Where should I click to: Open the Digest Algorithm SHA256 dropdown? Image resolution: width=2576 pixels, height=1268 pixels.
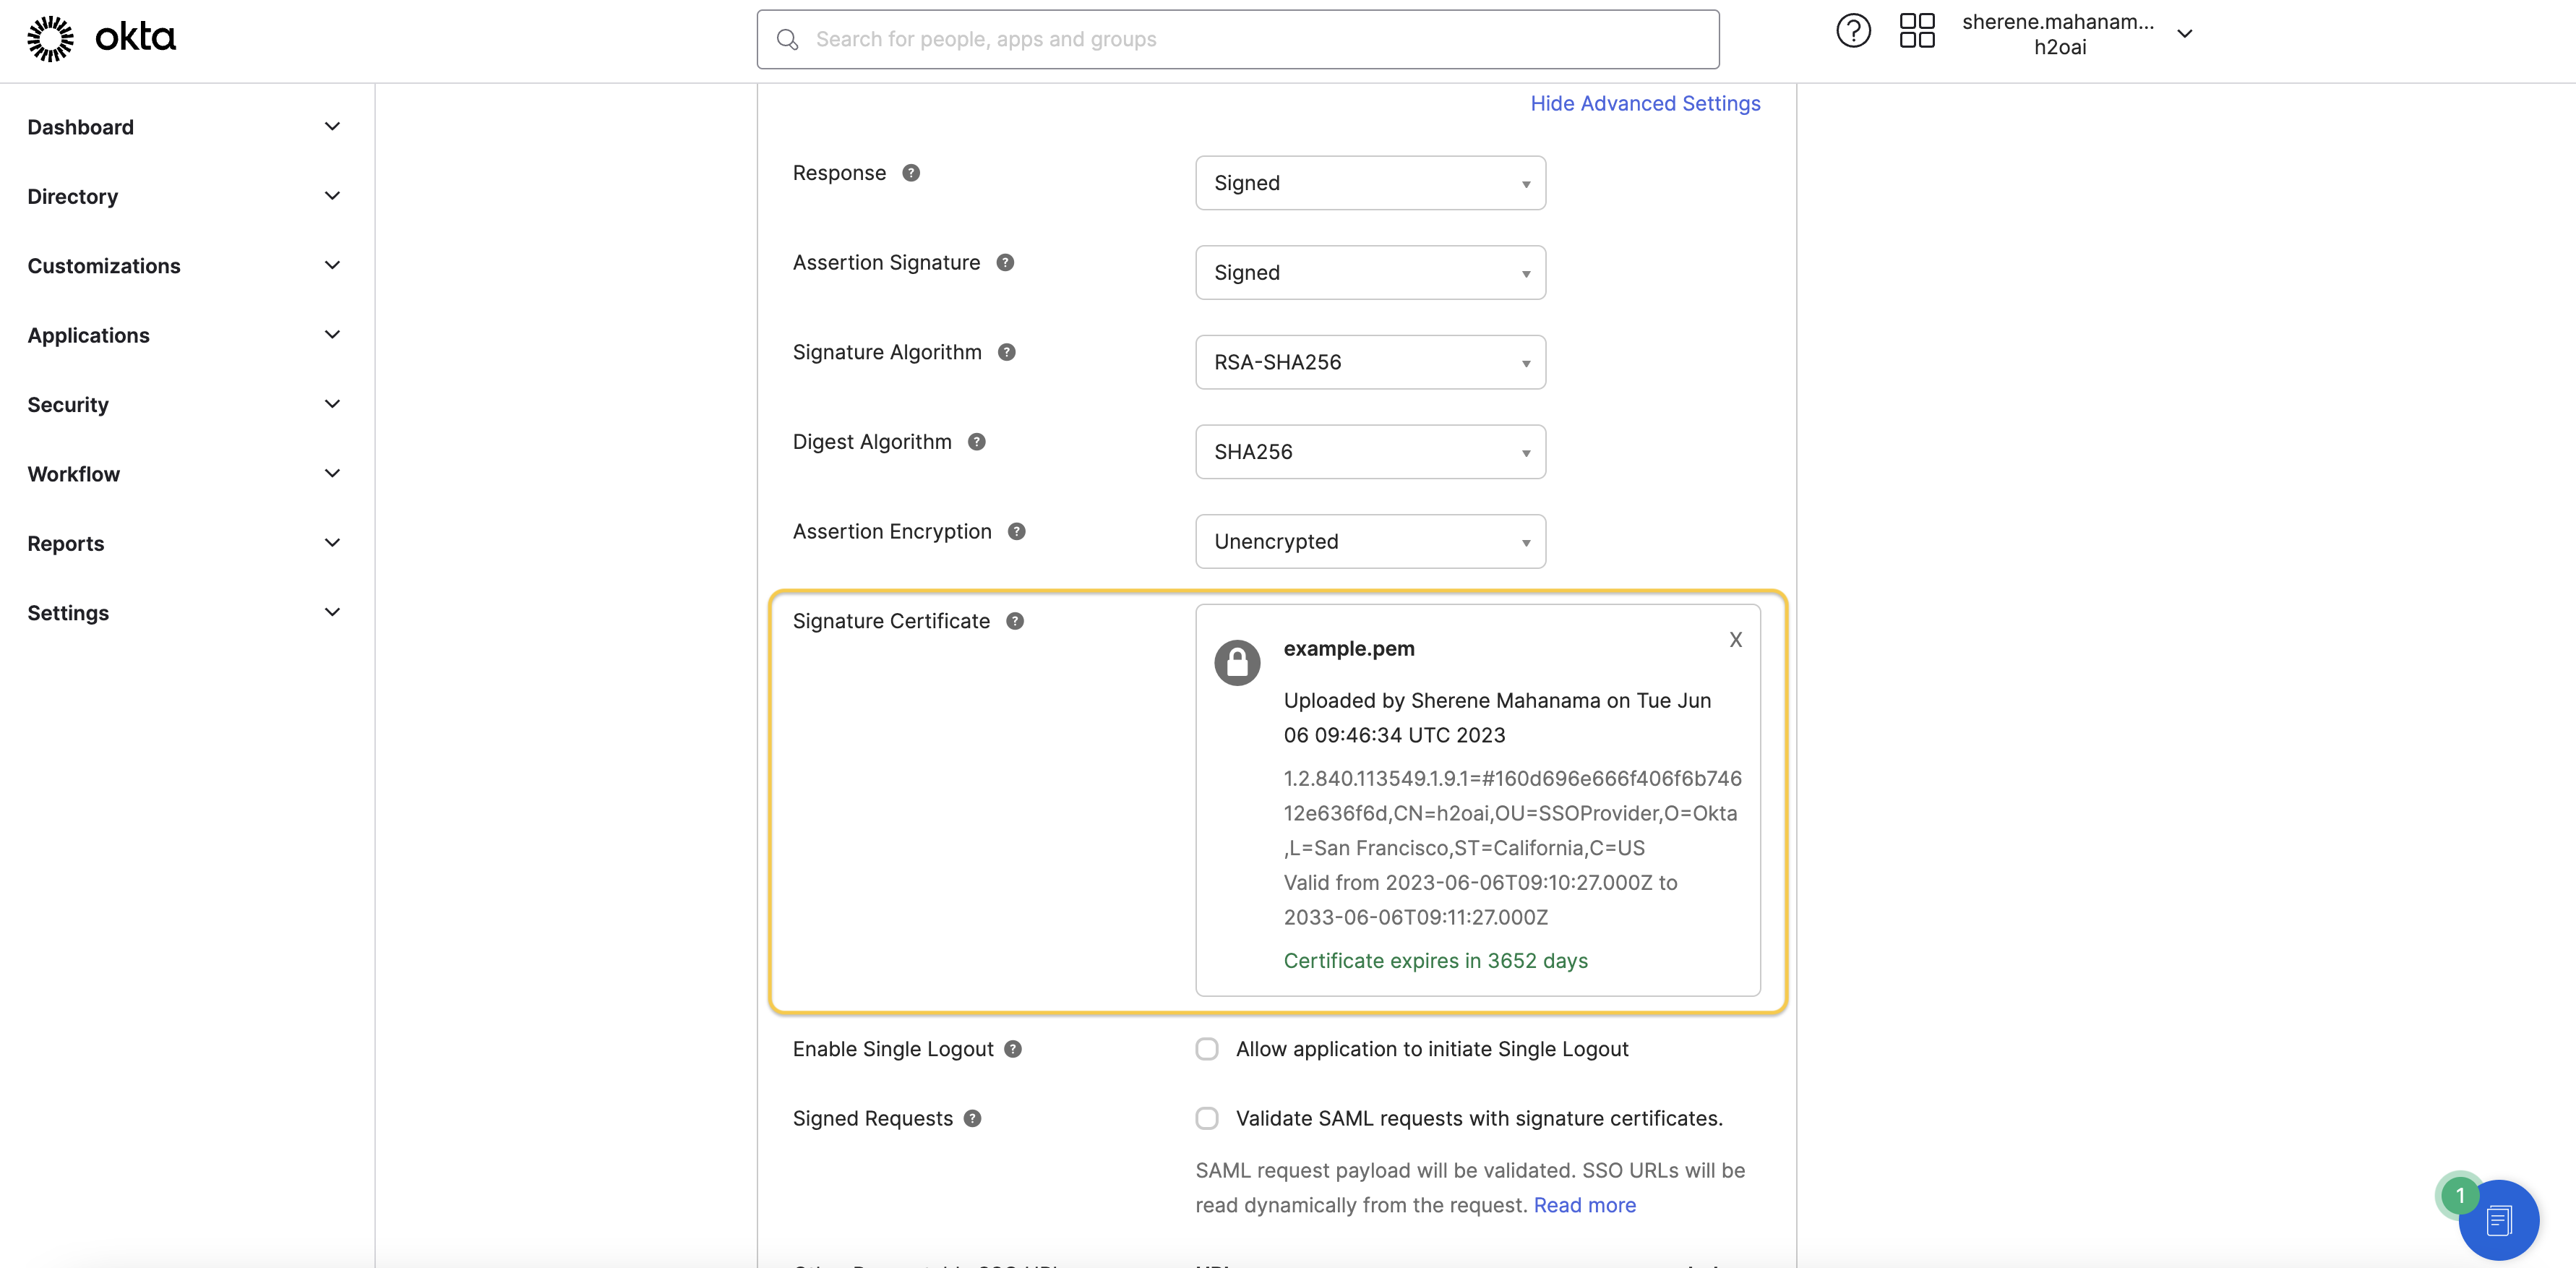1370,452
